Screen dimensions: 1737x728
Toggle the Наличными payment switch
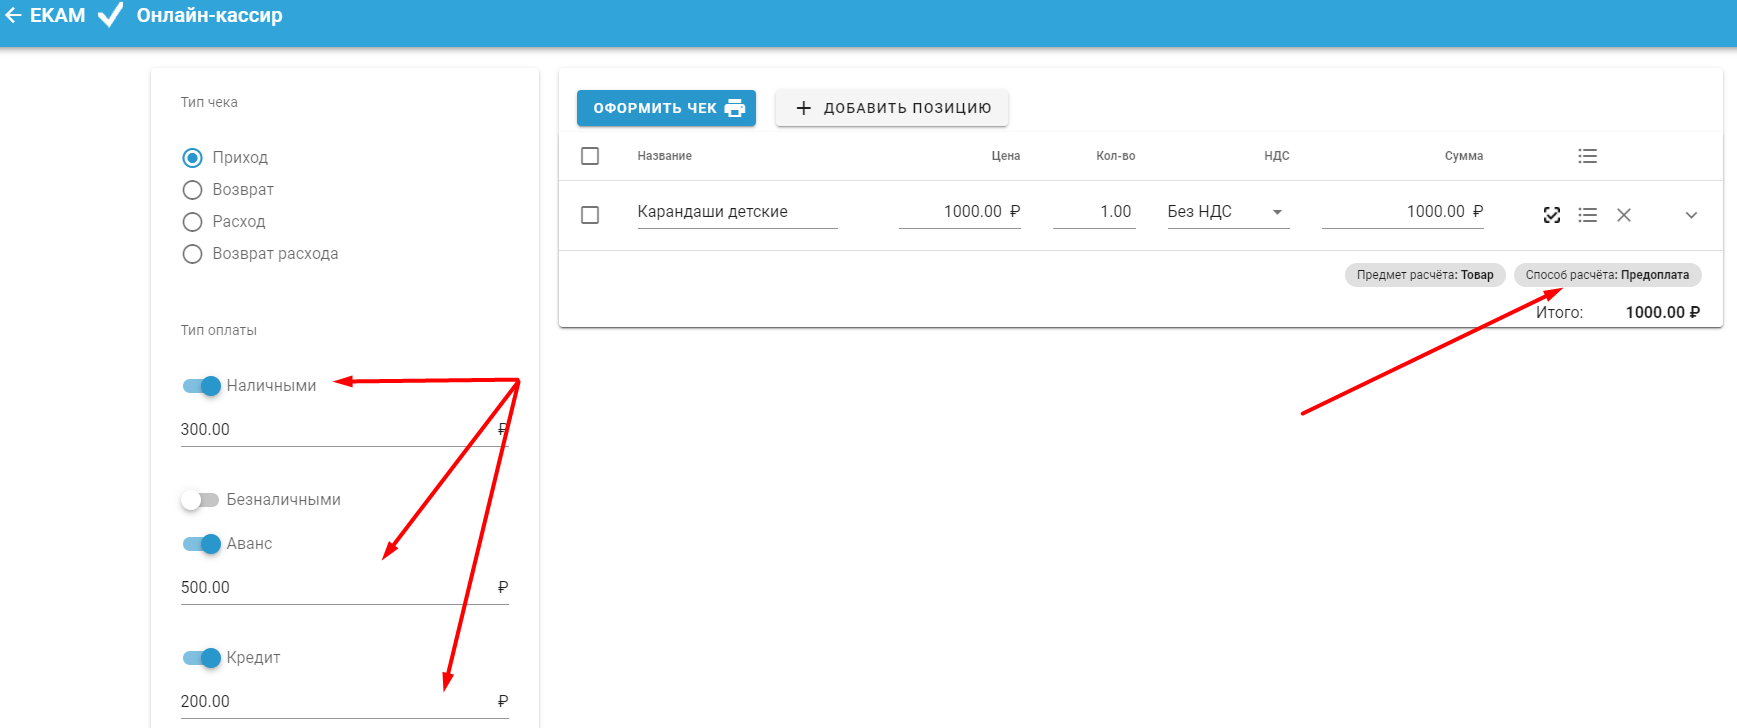pos(201,386)
